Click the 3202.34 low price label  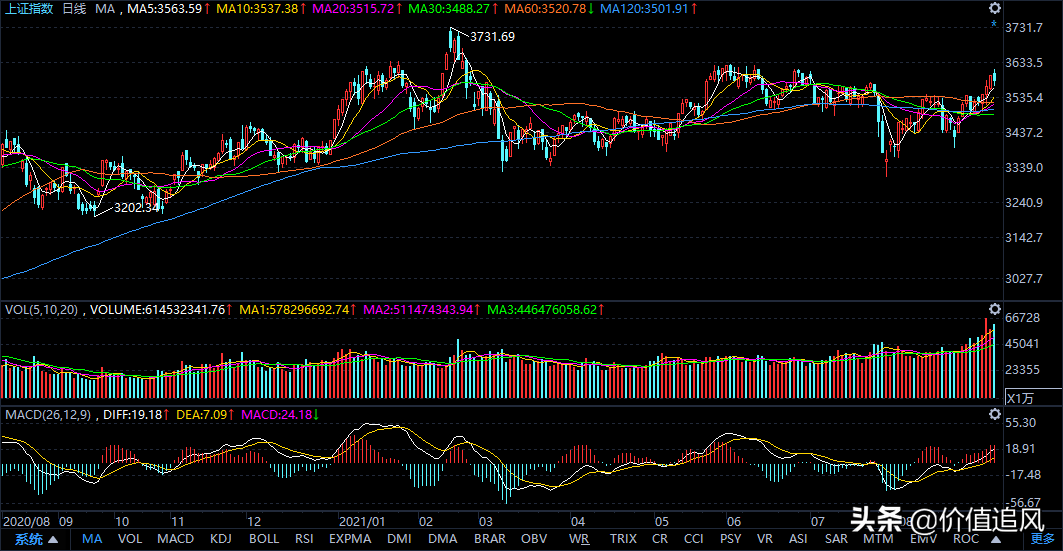[x=138, y=208]
